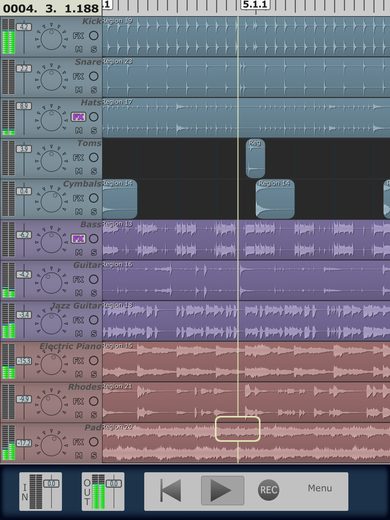
Task: Return to start with the rewind button
Action: 171,490
